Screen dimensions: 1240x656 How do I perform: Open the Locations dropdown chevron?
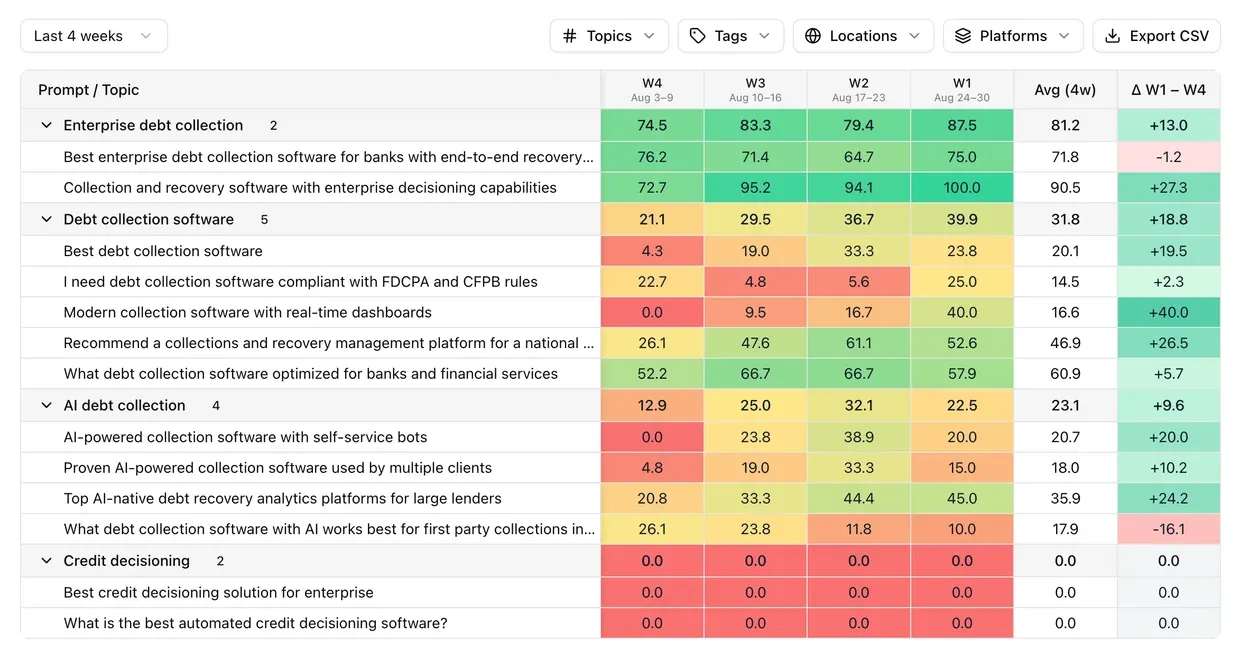pyautogui.click(x=914, y=36)
